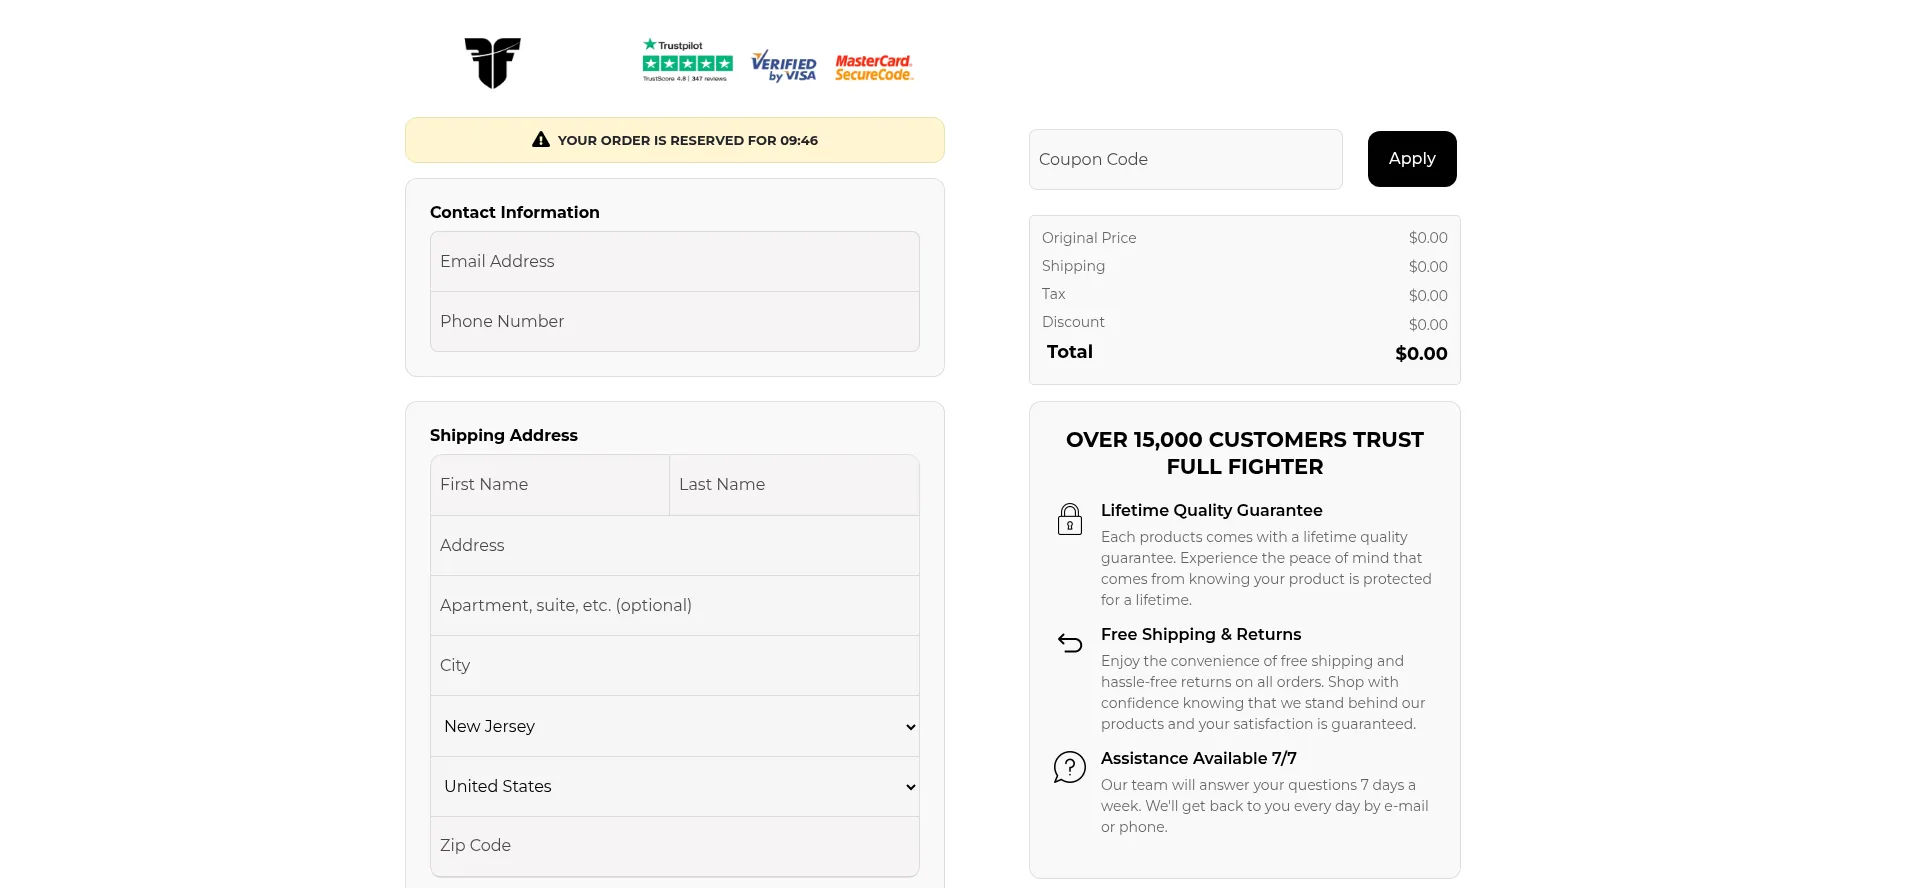1920x888 pixels.
Task: Select the Phone Number input
Action: (675, 321)
